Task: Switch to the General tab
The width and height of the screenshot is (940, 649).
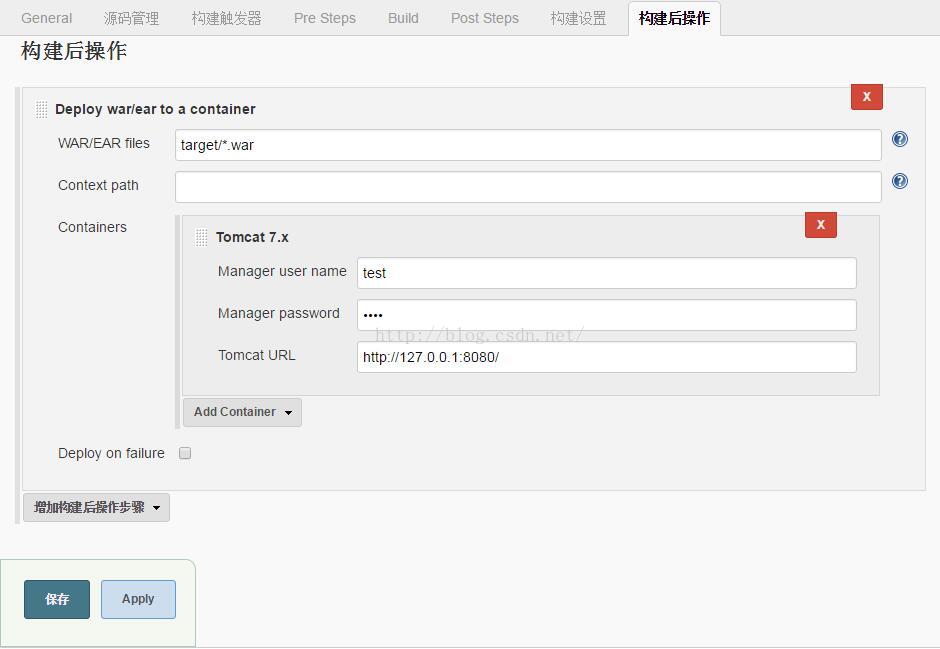Action: (x=46, y=18)
